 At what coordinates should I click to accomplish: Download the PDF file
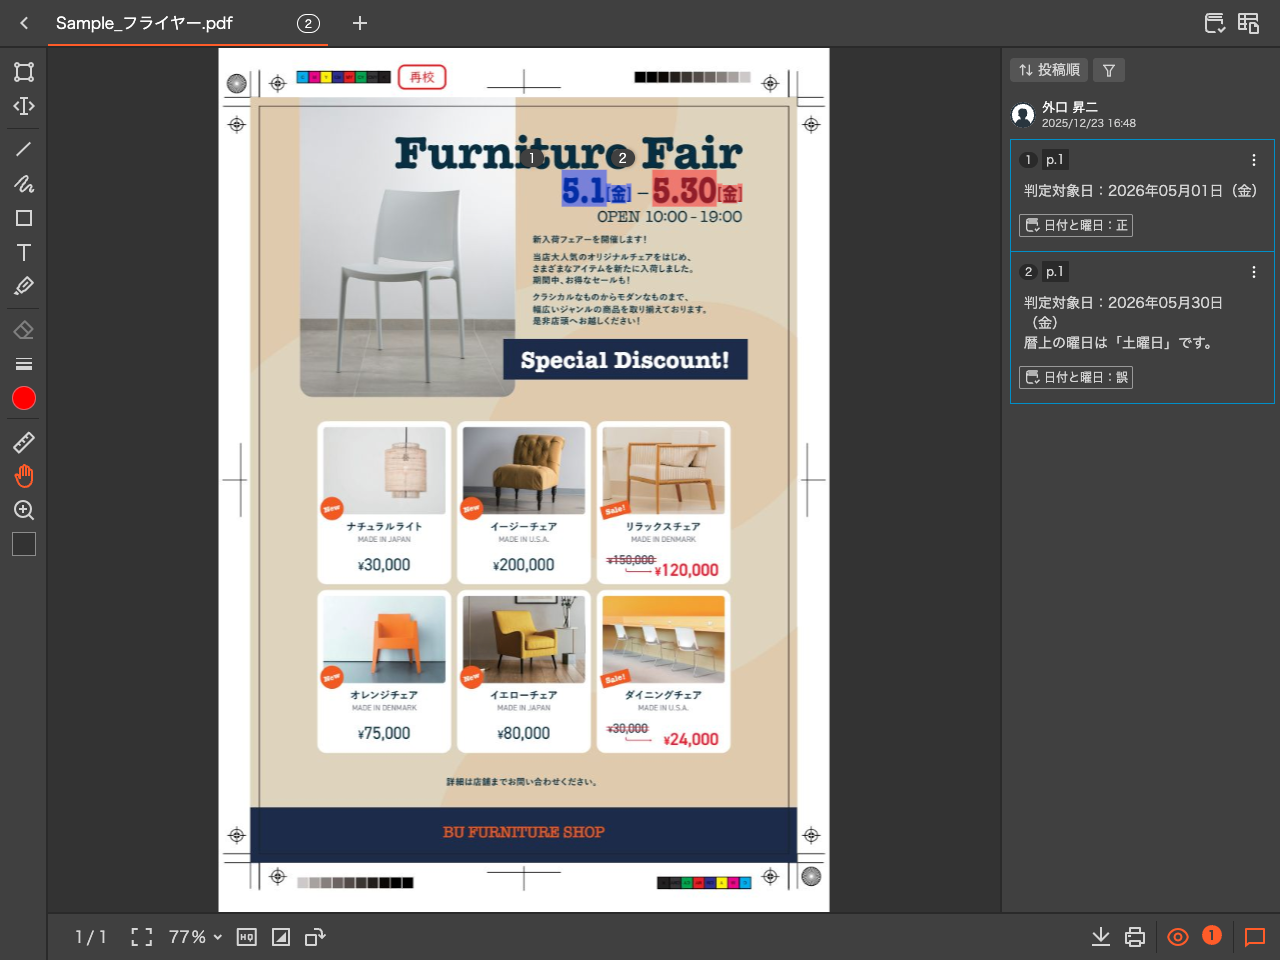click(1100, 937)
